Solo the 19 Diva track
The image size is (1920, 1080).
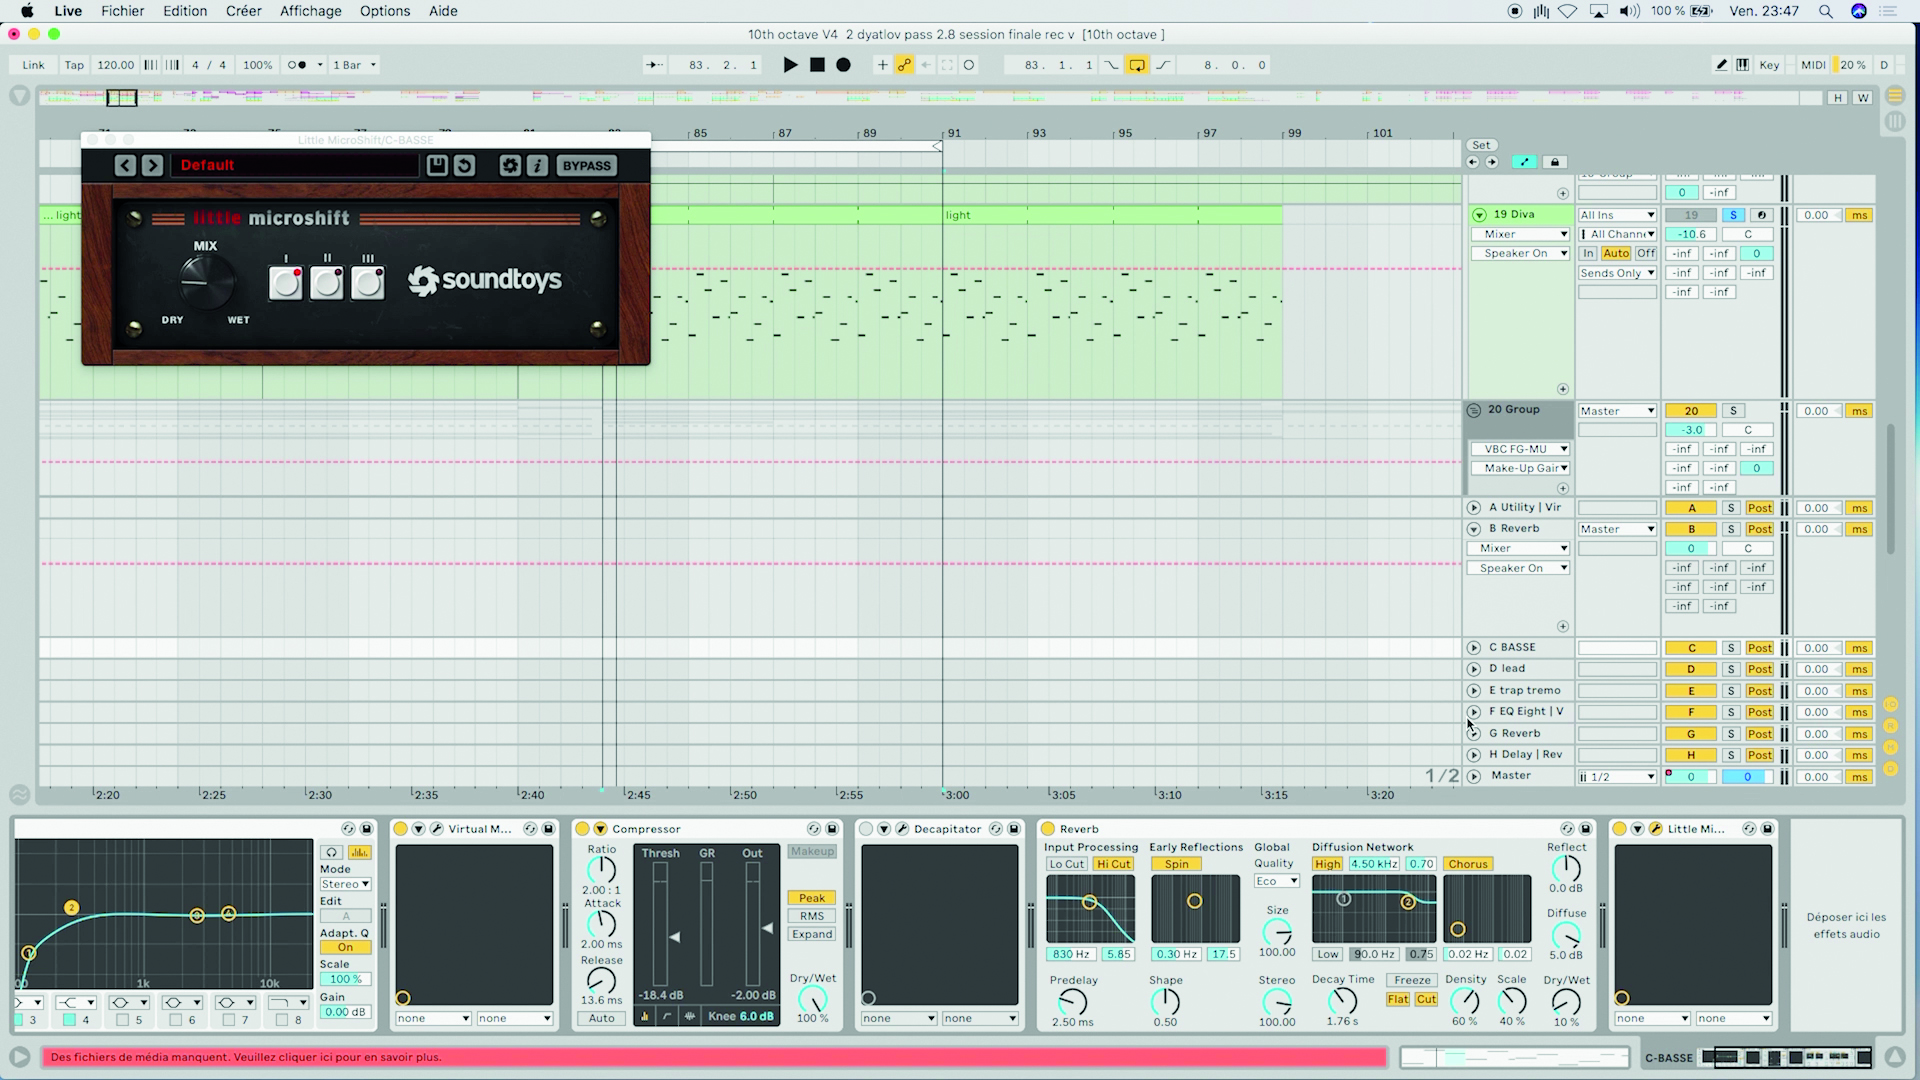point(1733,215)
